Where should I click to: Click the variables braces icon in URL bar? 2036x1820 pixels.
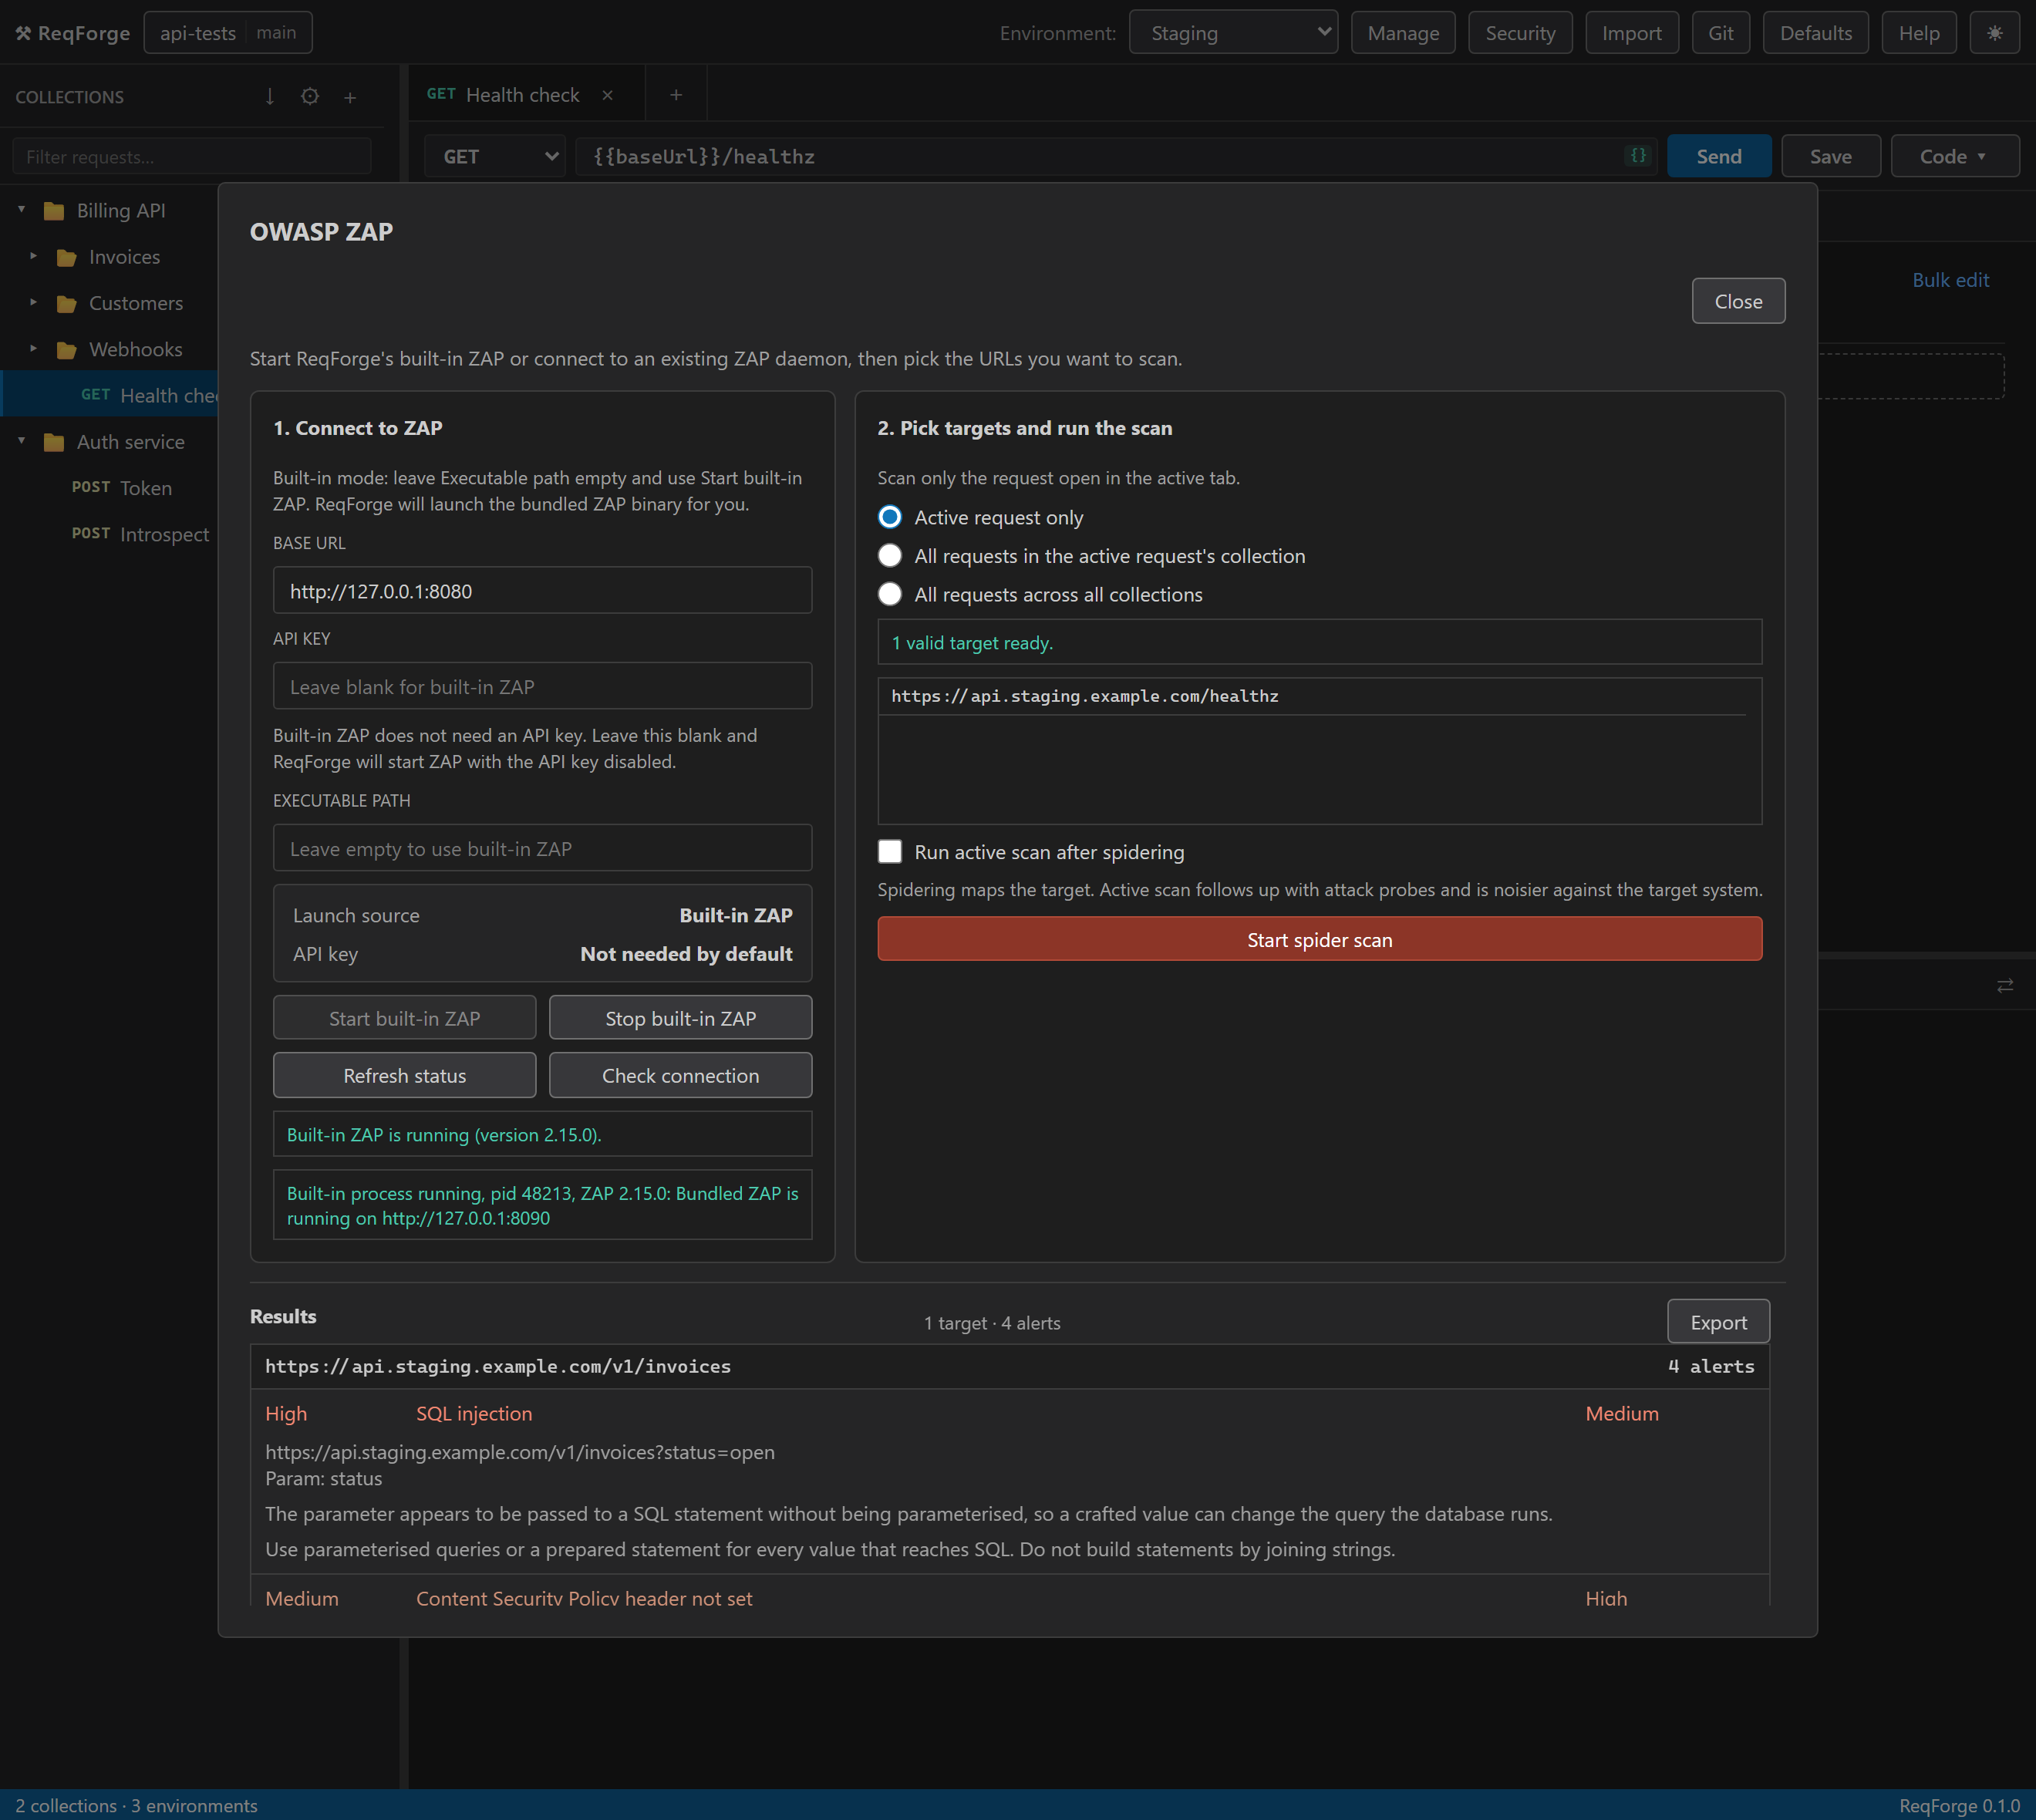pos(1638,156)
